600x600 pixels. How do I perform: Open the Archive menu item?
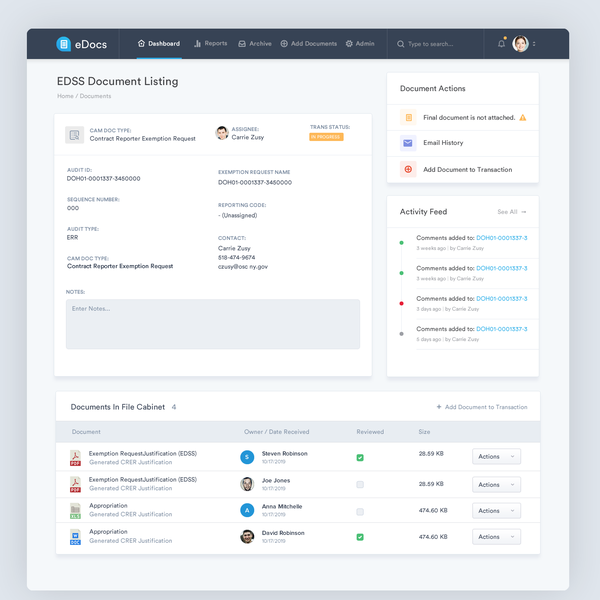255,44
